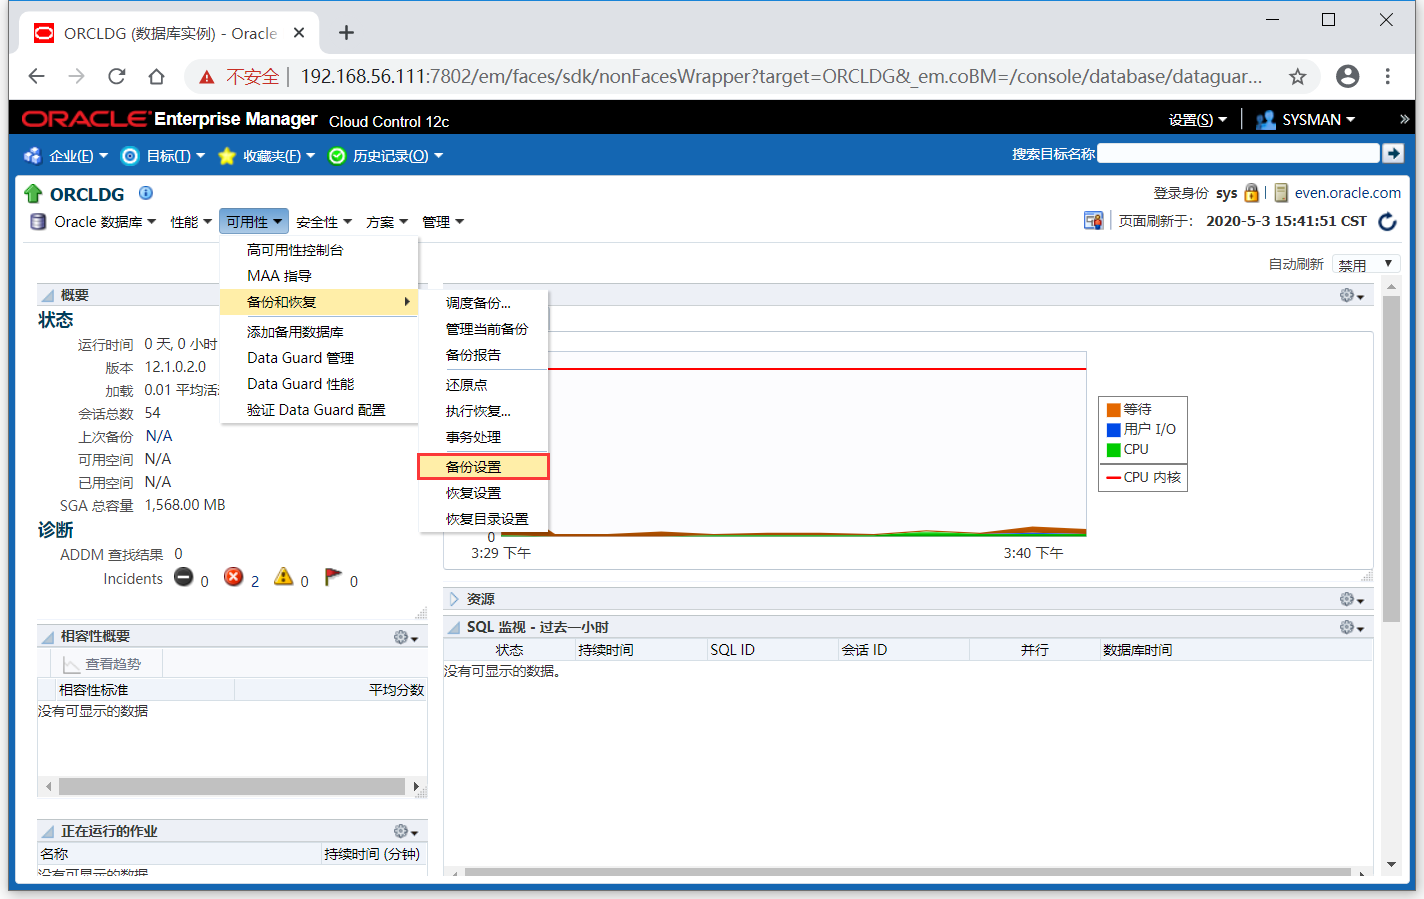The width and height of the screenshot is (1424, 899).
Task: Open the 安全性 menu
Action: coord(324,222)
